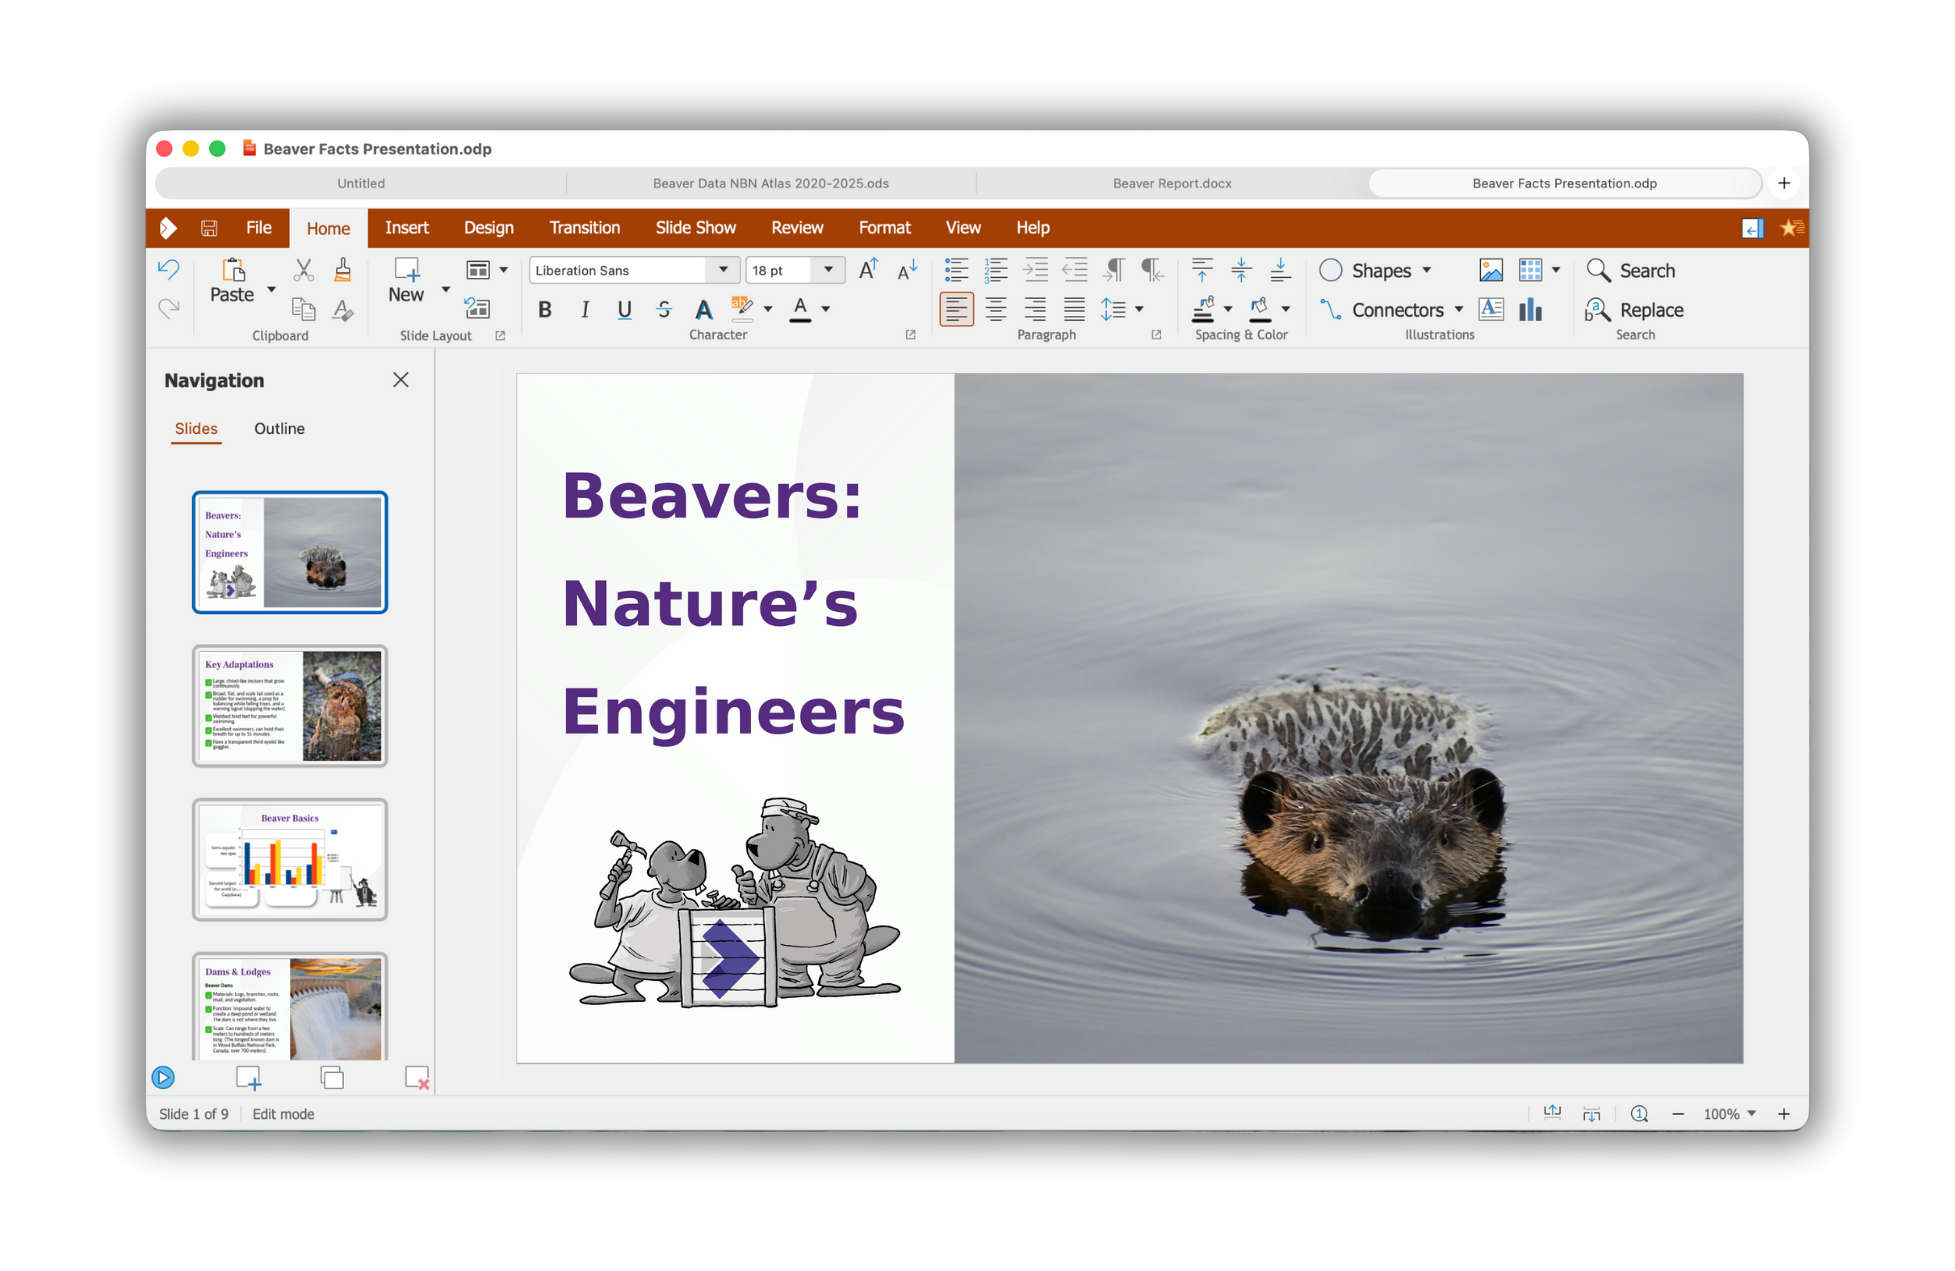Click the Increase Font Size icon
1955x1271 pixels.
[868, 270]
